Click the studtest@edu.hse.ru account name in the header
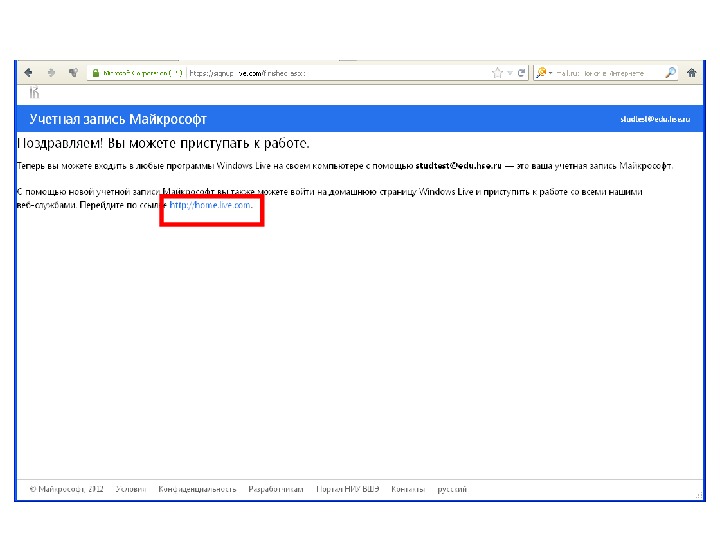 (655, 119)
